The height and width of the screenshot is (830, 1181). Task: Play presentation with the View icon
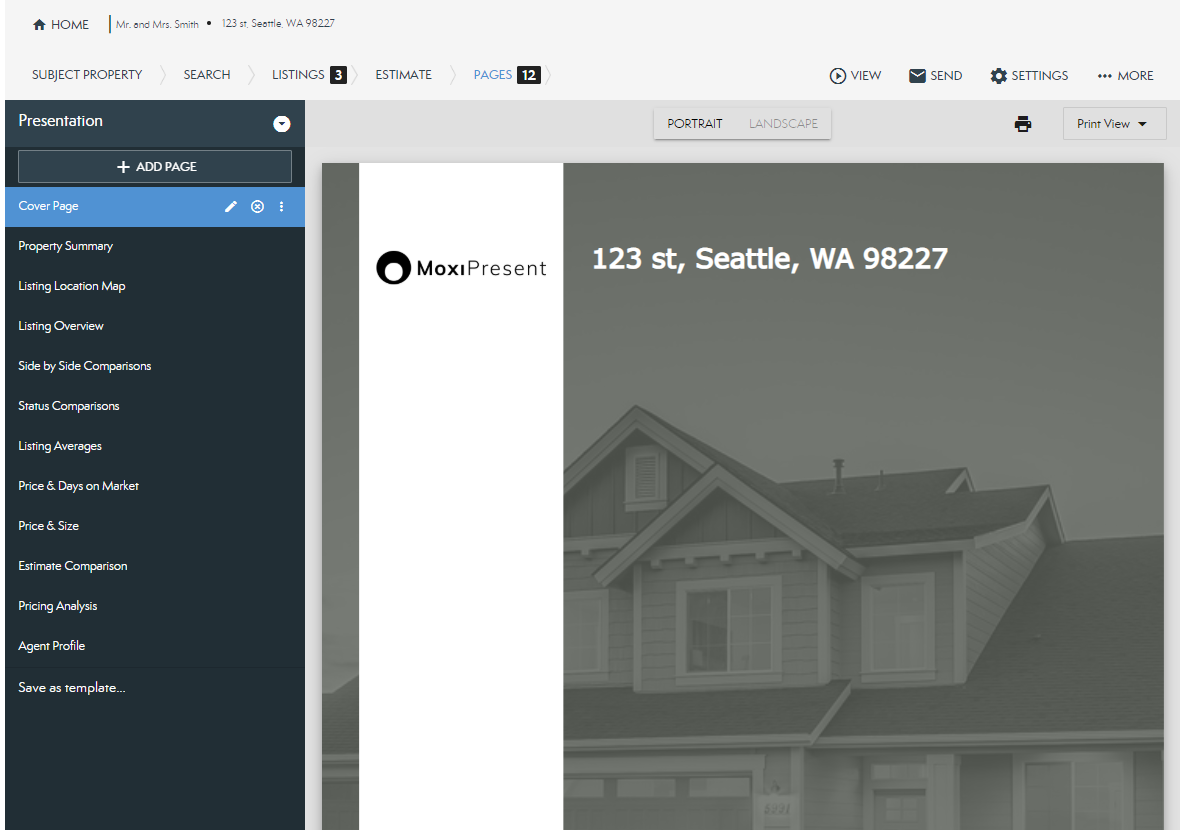838,76
